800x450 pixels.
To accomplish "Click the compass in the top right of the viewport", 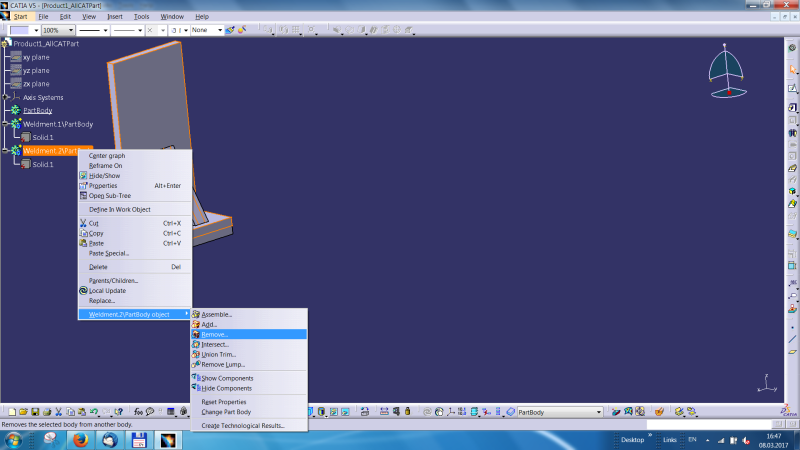I will coord(727,71).
